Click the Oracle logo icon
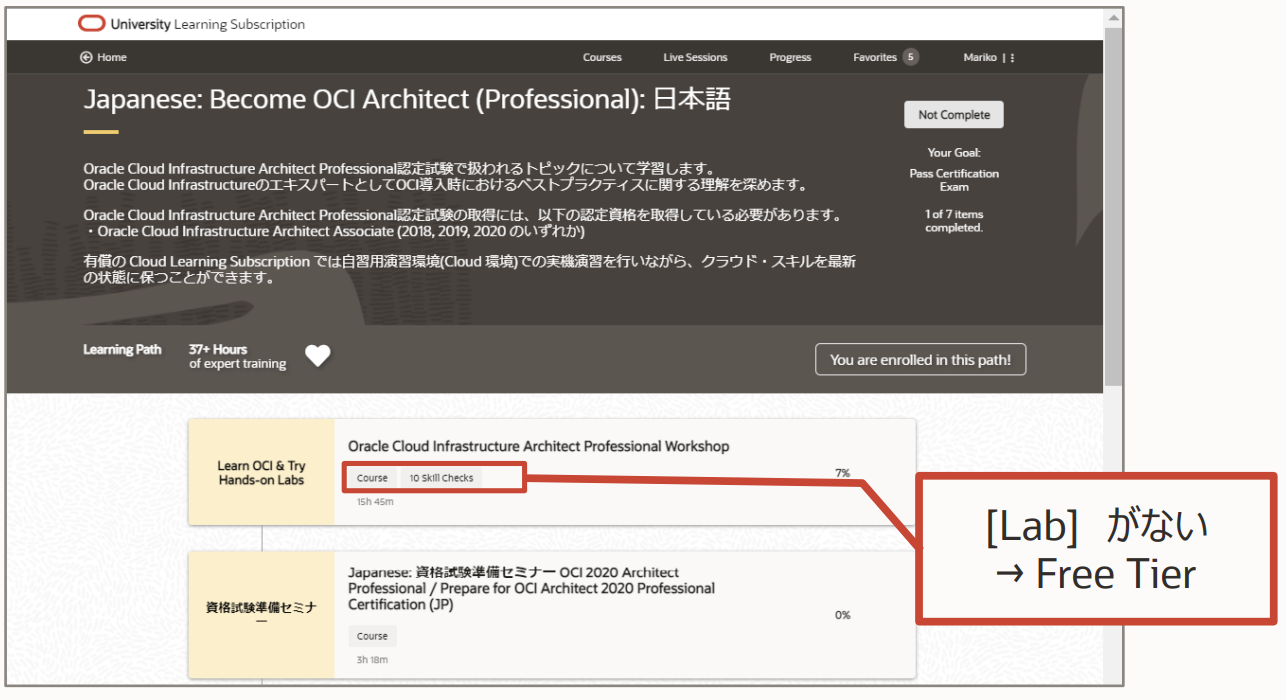The height and width of the screenshot is (700, 1286). [x=91, y=24]
